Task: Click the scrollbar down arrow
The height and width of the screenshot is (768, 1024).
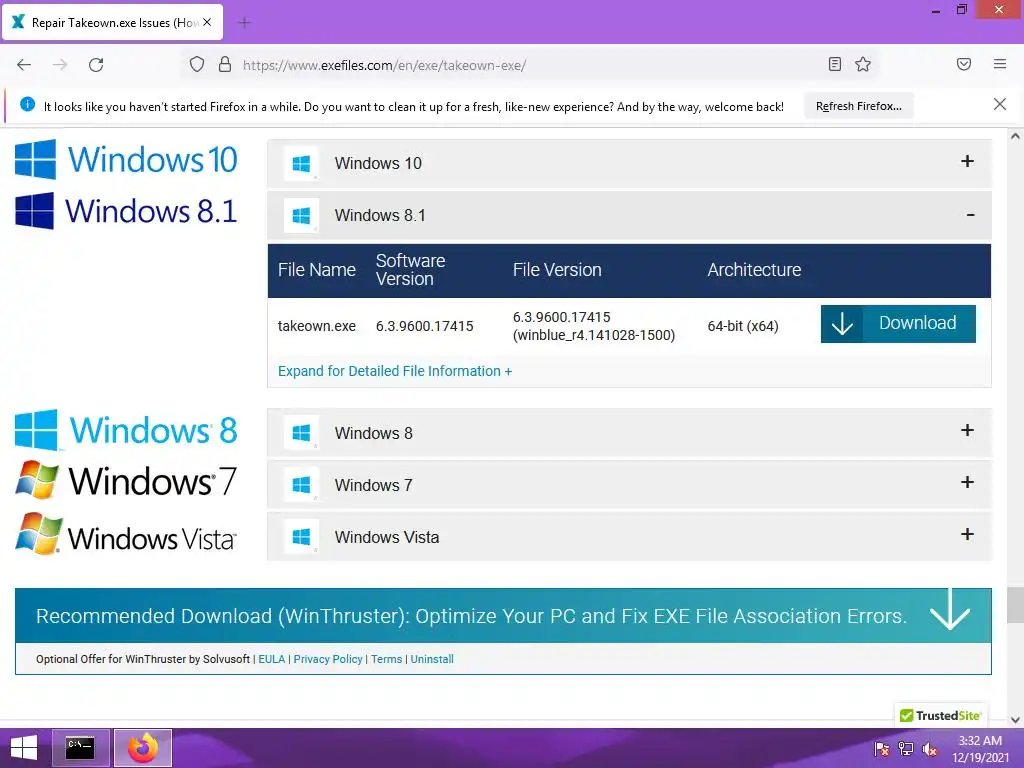Action: tap(1015, 720)
